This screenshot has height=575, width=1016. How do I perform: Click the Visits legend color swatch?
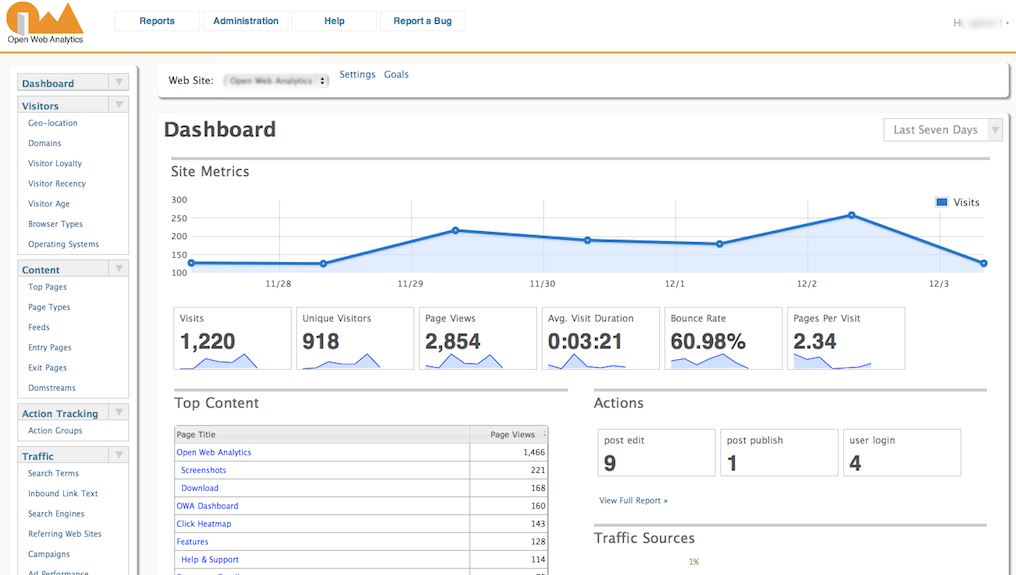coord(941,202)
